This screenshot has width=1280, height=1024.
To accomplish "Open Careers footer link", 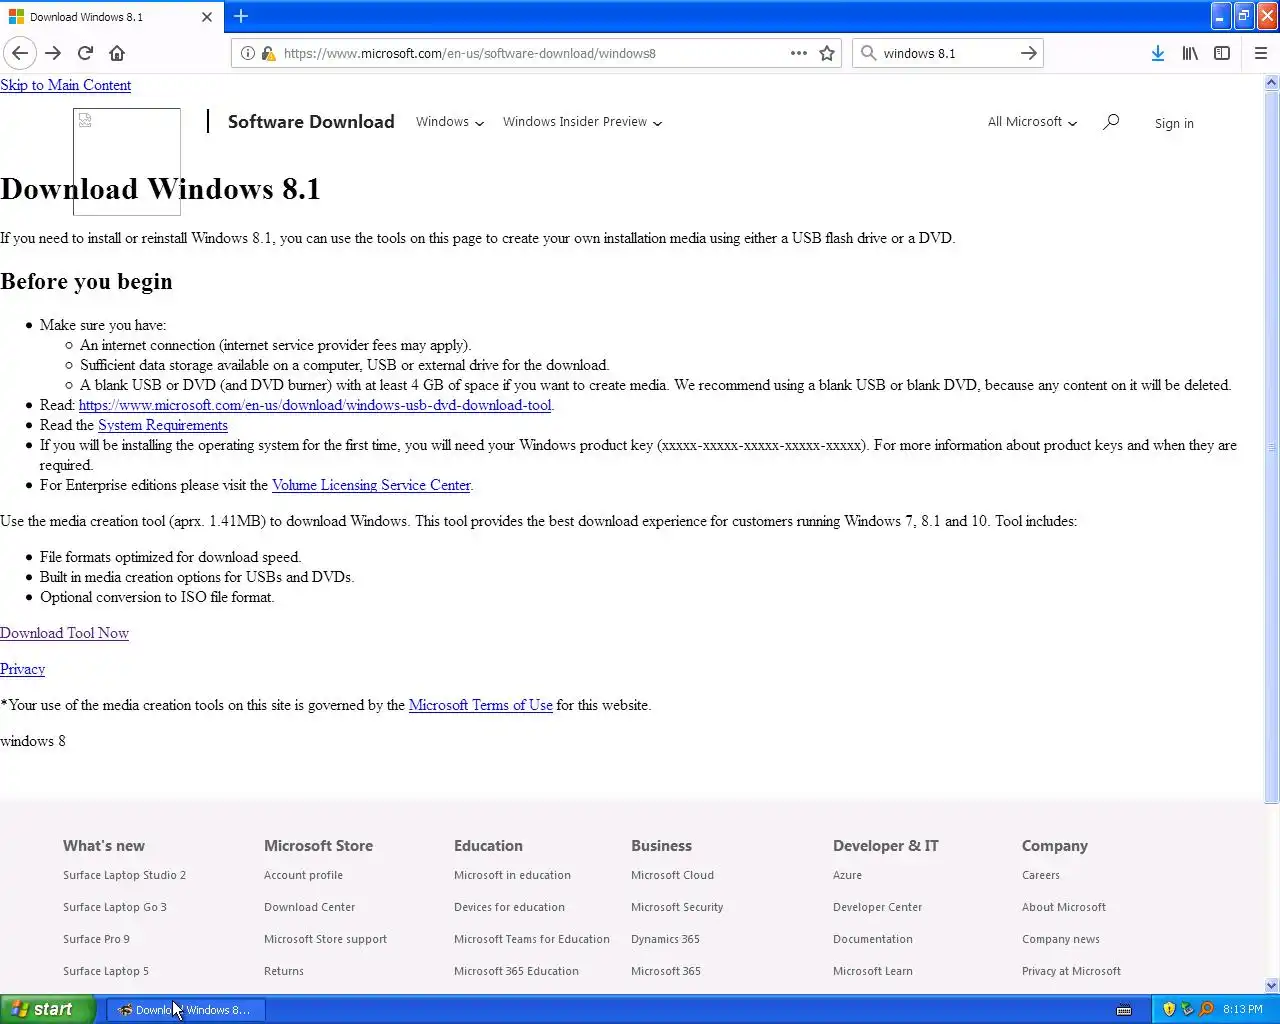I will point(1040,875).
